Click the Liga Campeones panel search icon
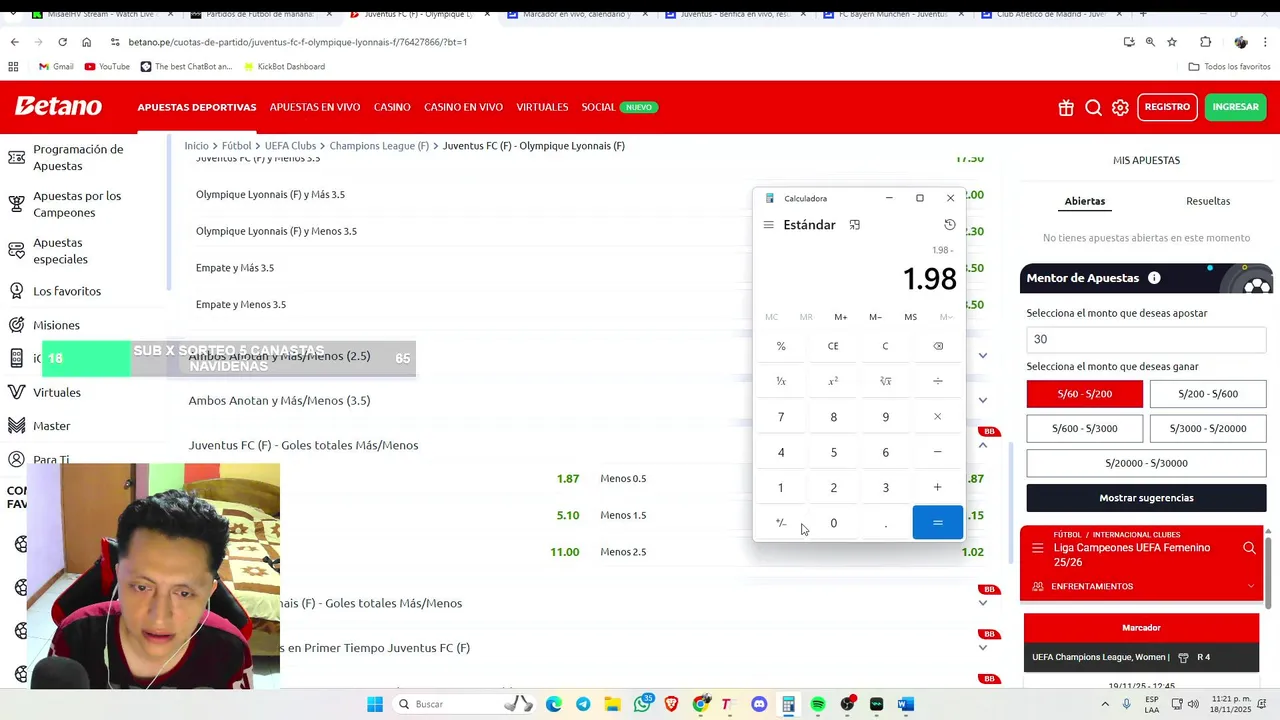This screenshot has width=1280, height=720. 1249,548
